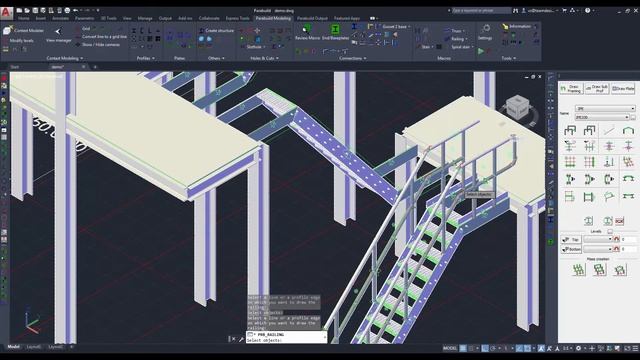The image size is (640, 360).
Task: Click the red icon above Levels
Action: click(619, 221)
